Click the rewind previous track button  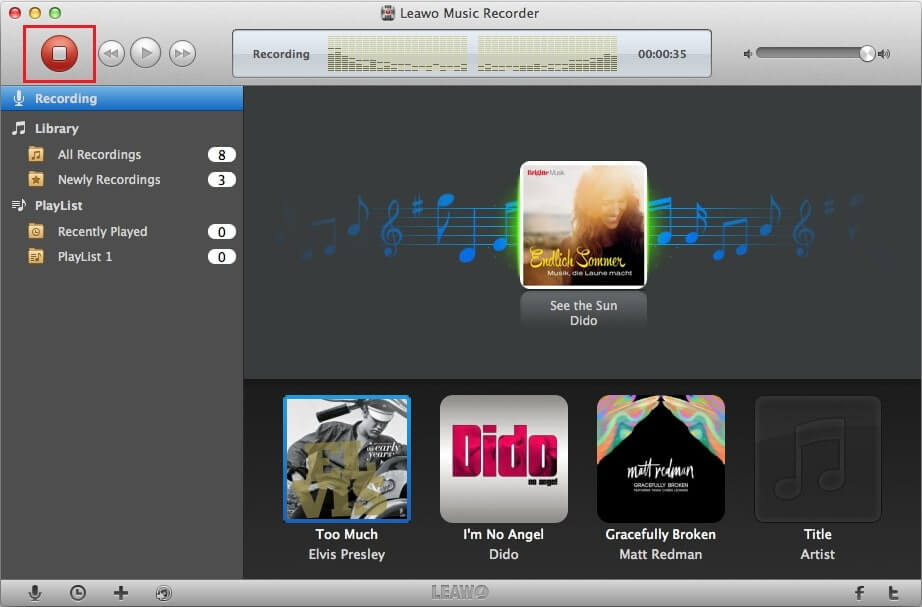(111, 54)
